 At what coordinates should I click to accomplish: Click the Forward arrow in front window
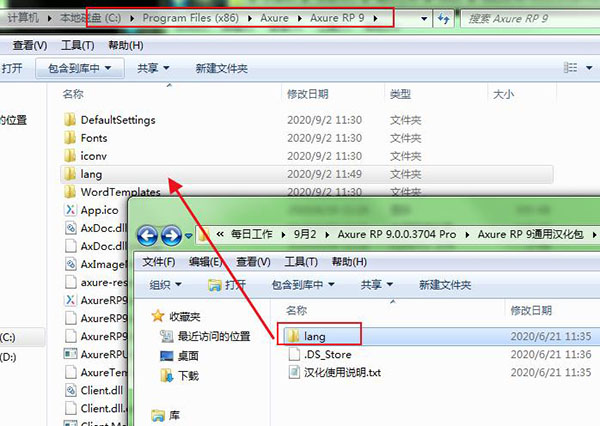point(171,235)
